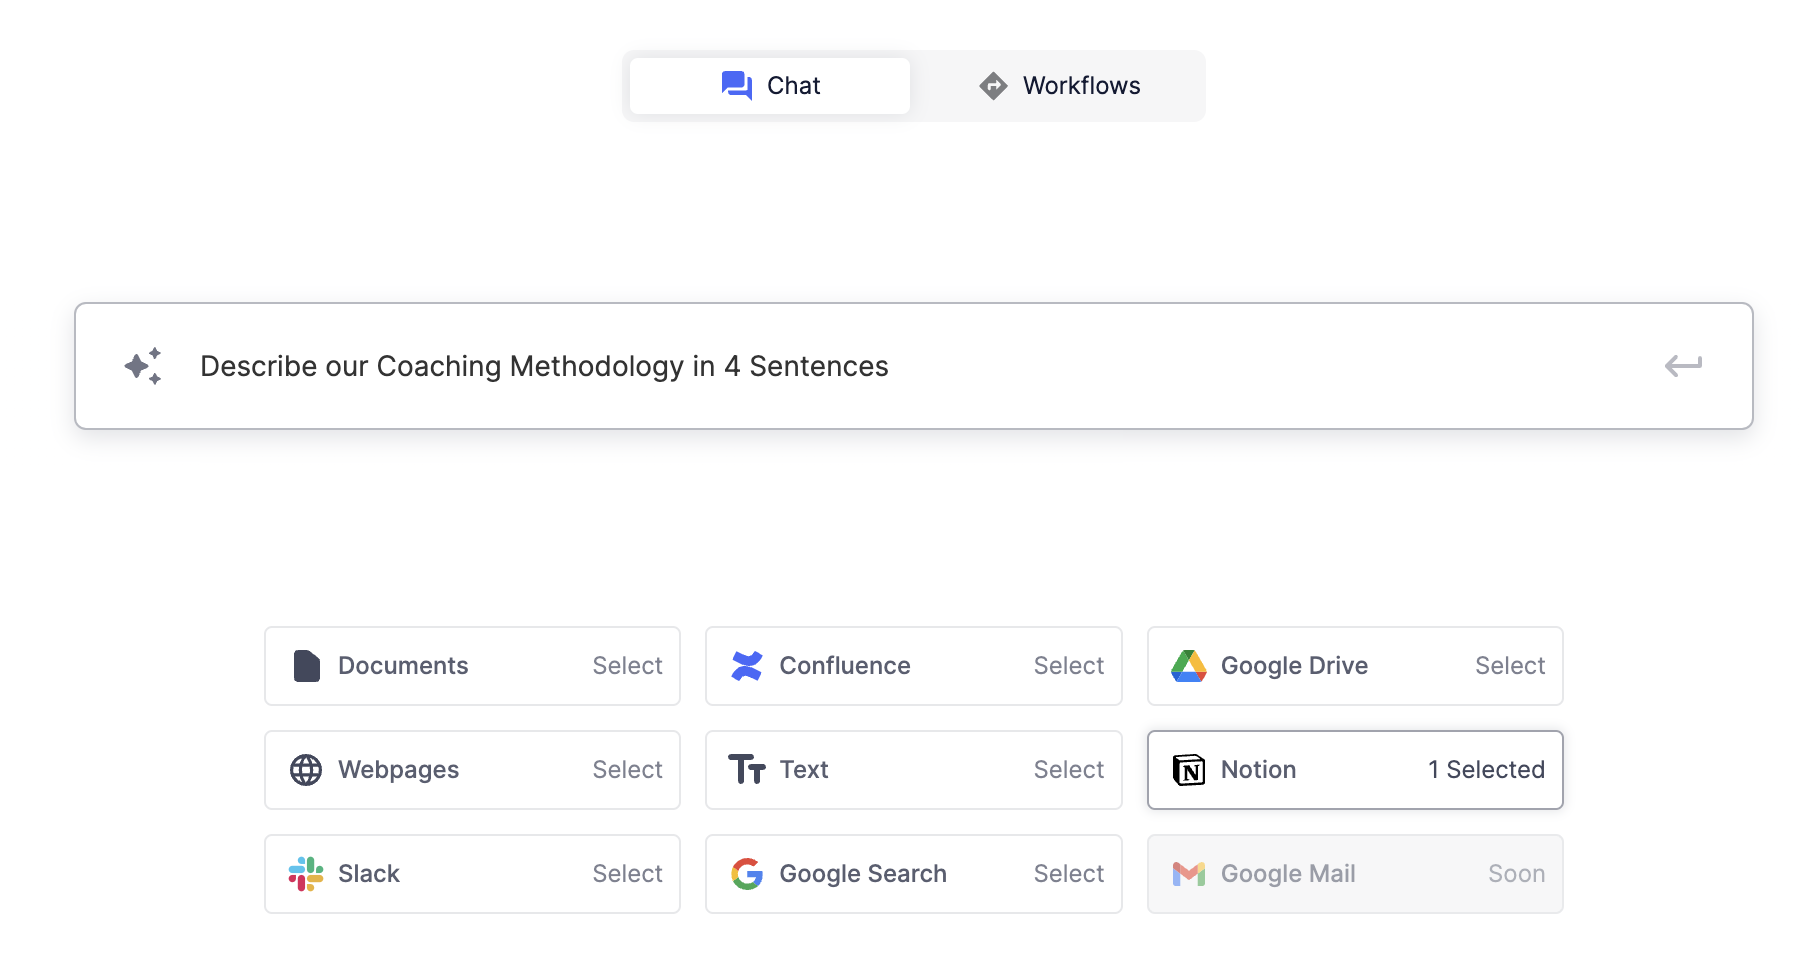Image resolution: width=1804 pixels, height=980 pixels.
Task: Click the Text source icon
Action: point(747,769)
